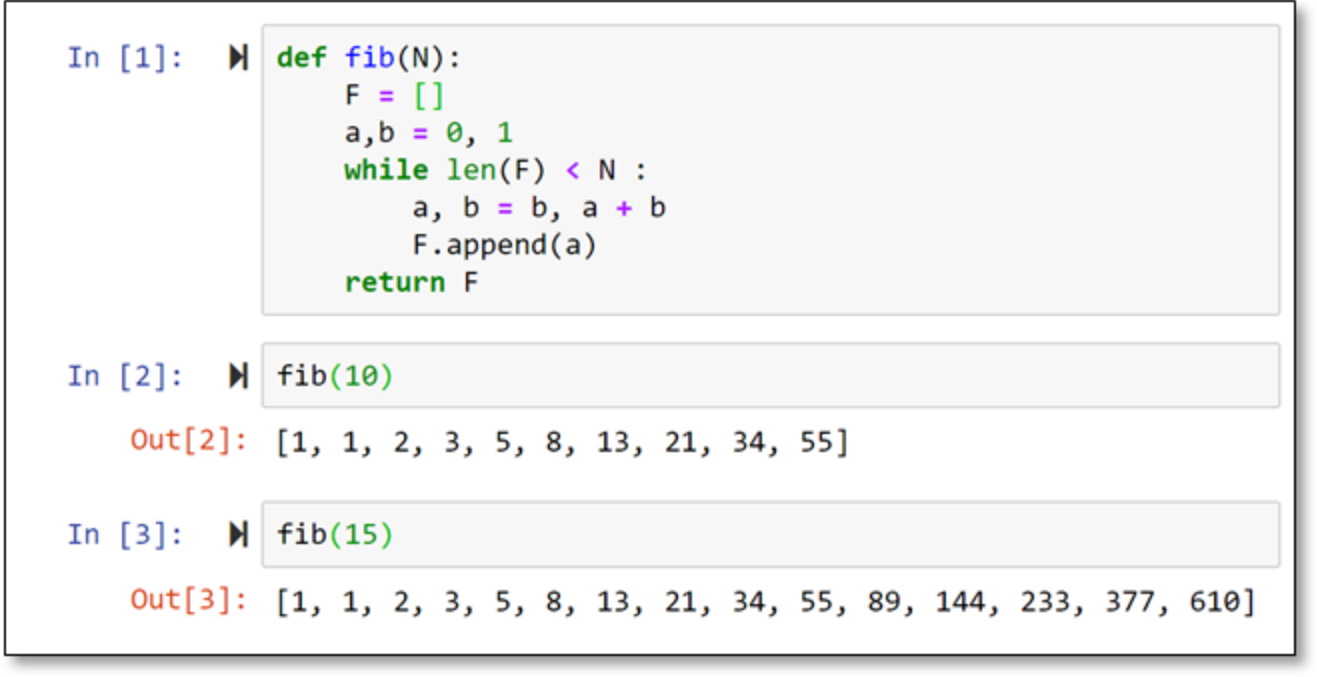Click the 'def fib(N):' line
This screenshot has height=677, width=1317.
(x=368, y=58)
